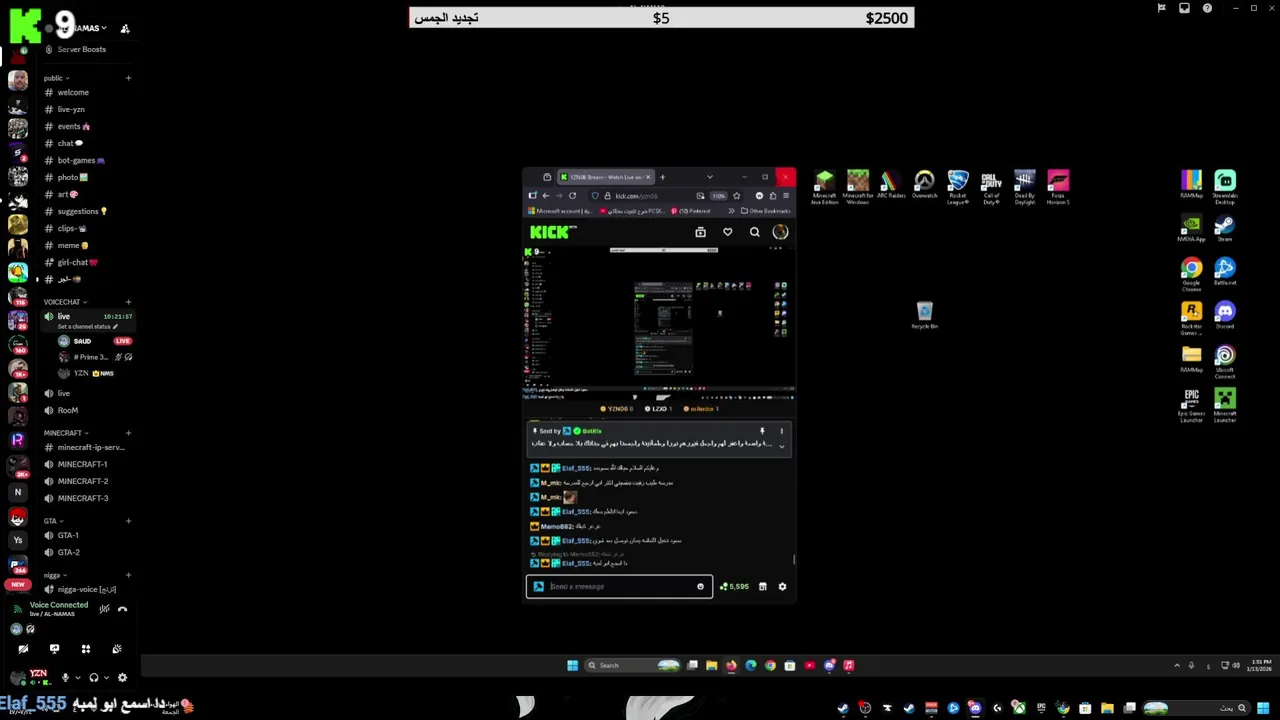The width and height of the screenshot is (1280, 720).
Task: Open Recycle Bin on desktop
Action: click(924, 315)
